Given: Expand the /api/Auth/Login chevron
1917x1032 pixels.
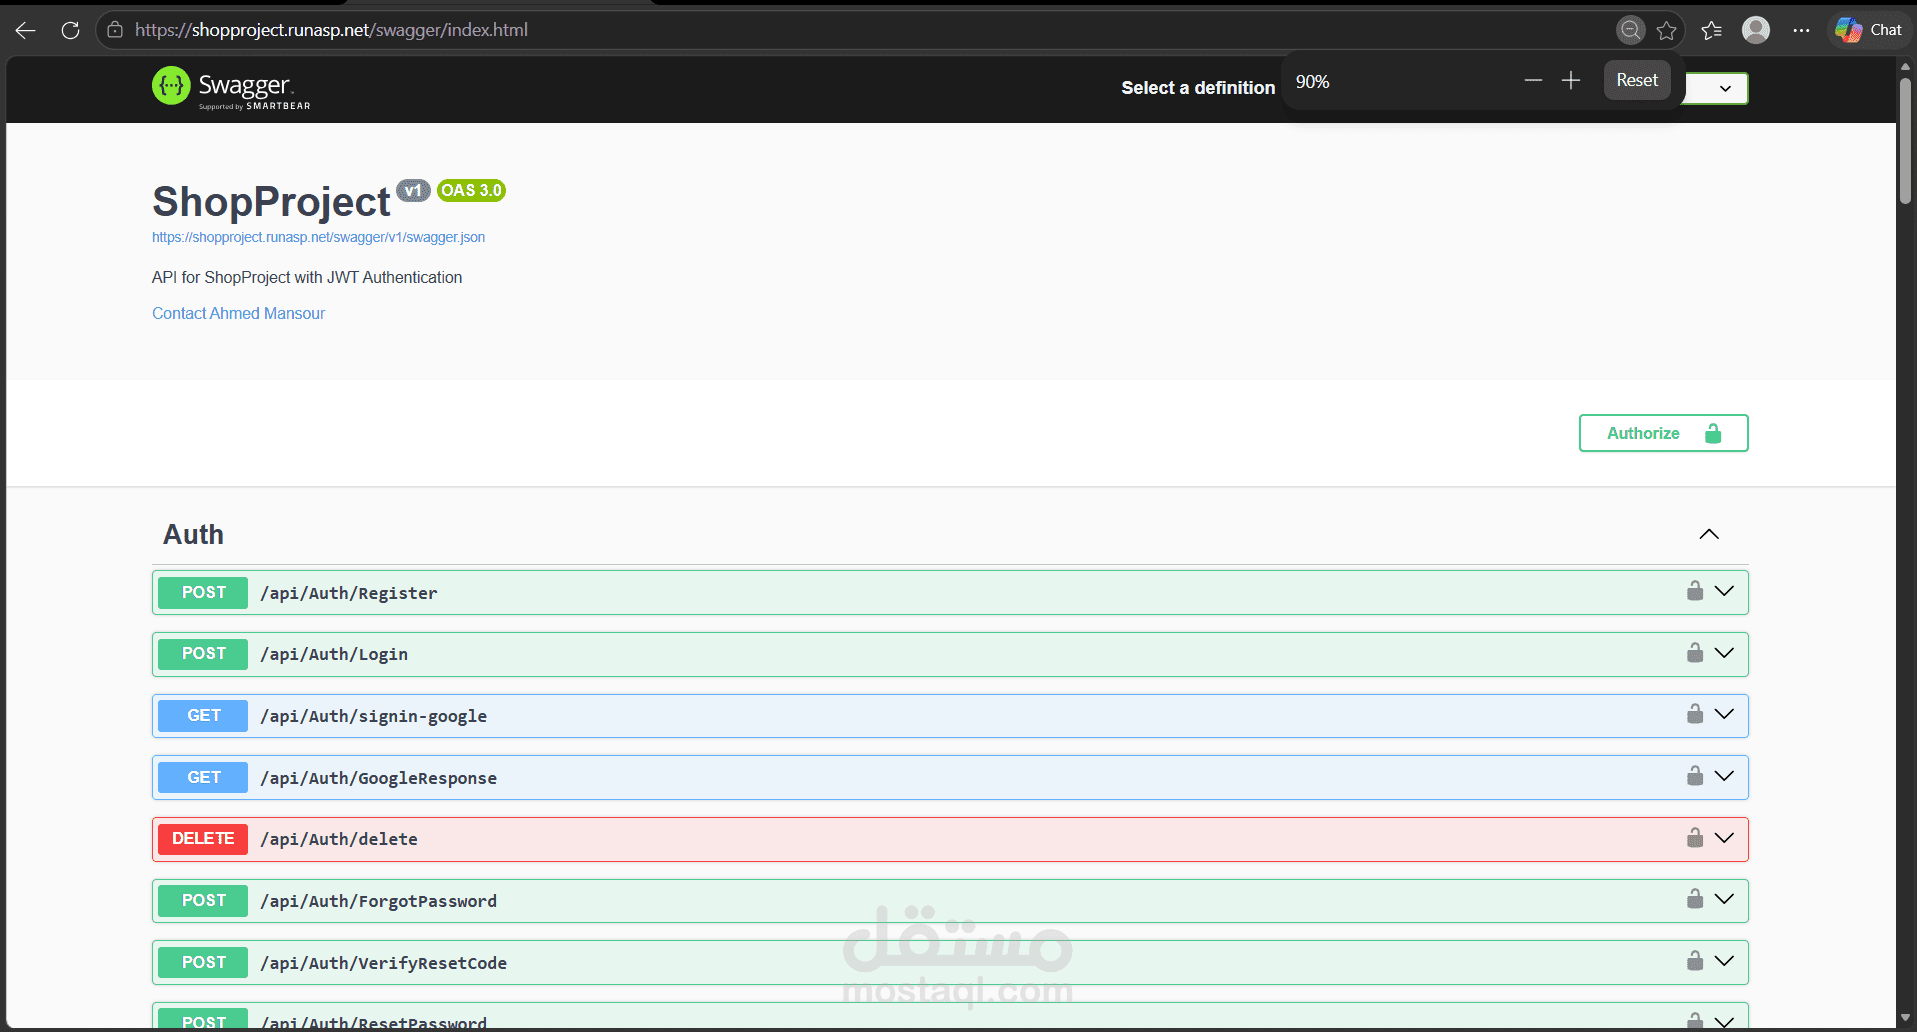Looking at the screenshot, I should 1724,653.
